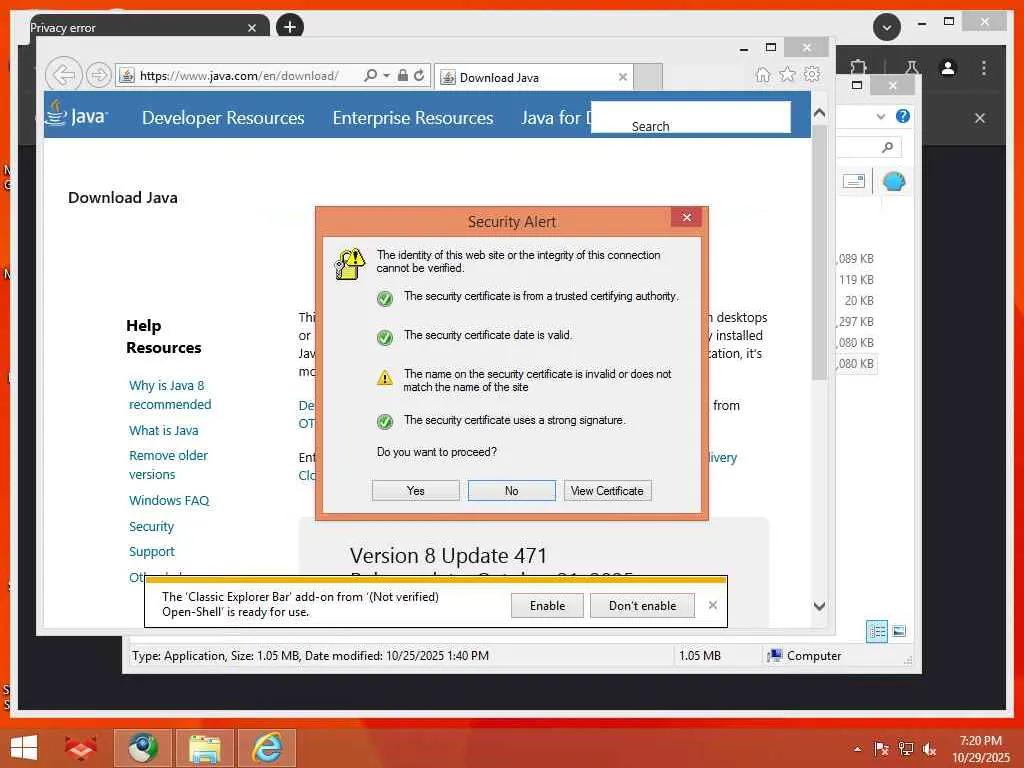
Task: Click Explorer toolbar email icon
Action: 854,181
